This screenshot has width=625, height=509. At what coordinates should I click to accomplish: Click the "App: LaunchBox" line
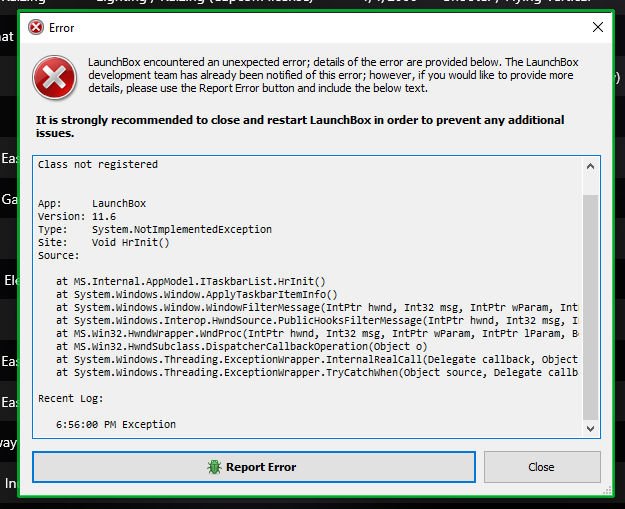point(92,203)
